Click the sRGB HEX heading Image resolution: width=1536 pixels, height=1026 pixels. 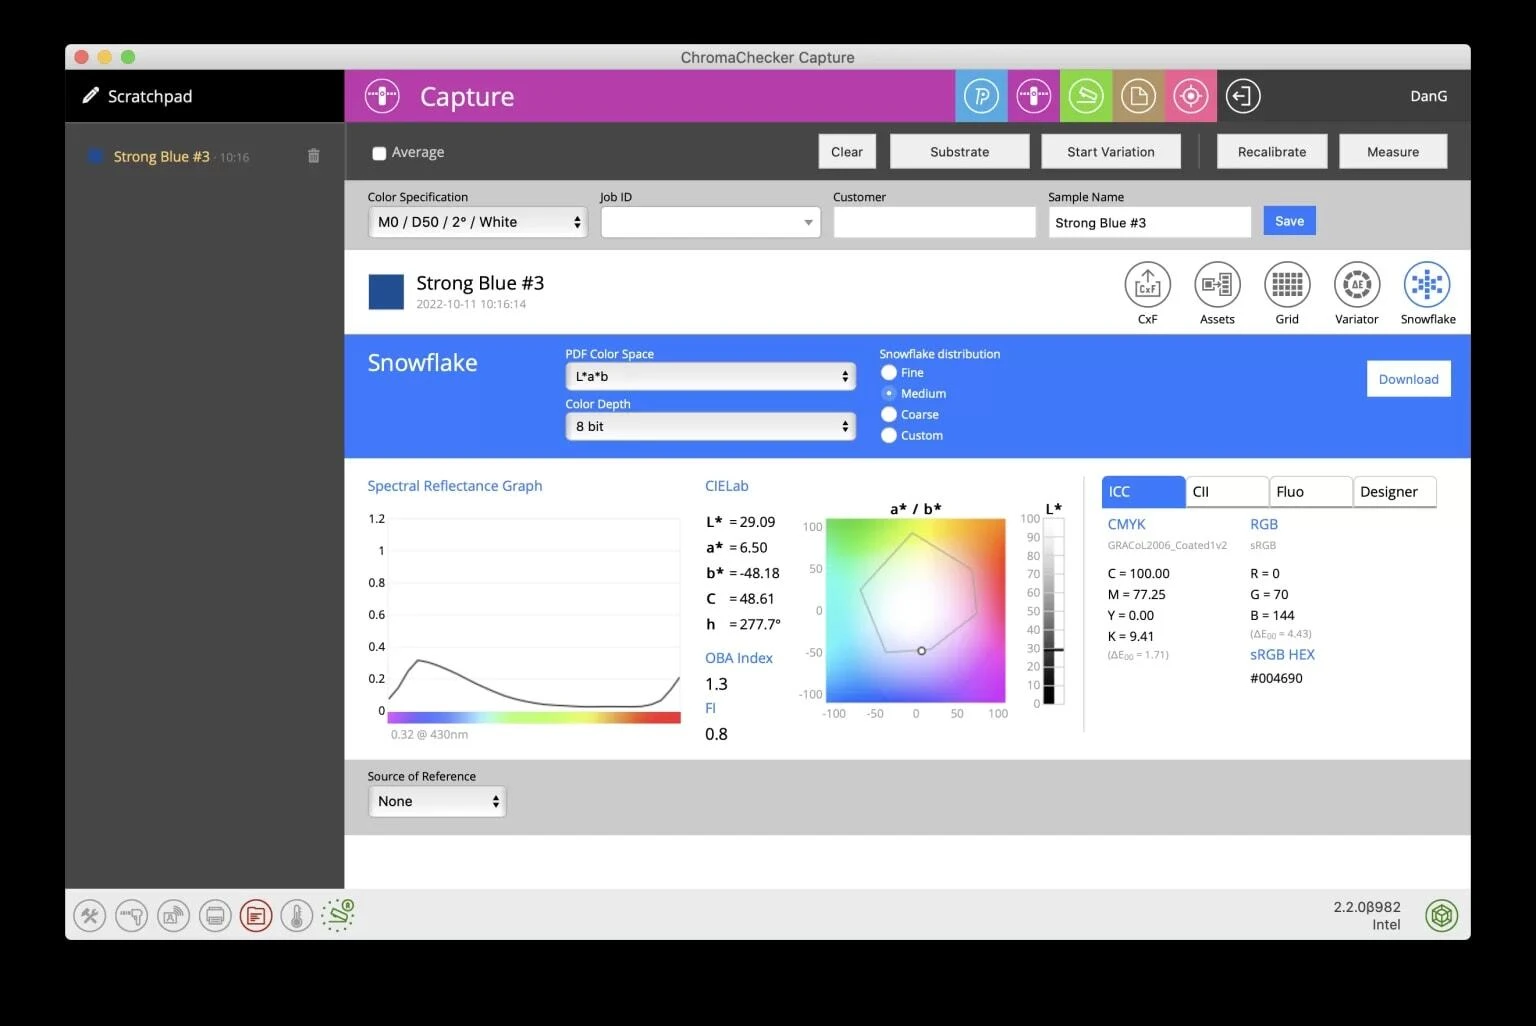[x=1282, y=654]
